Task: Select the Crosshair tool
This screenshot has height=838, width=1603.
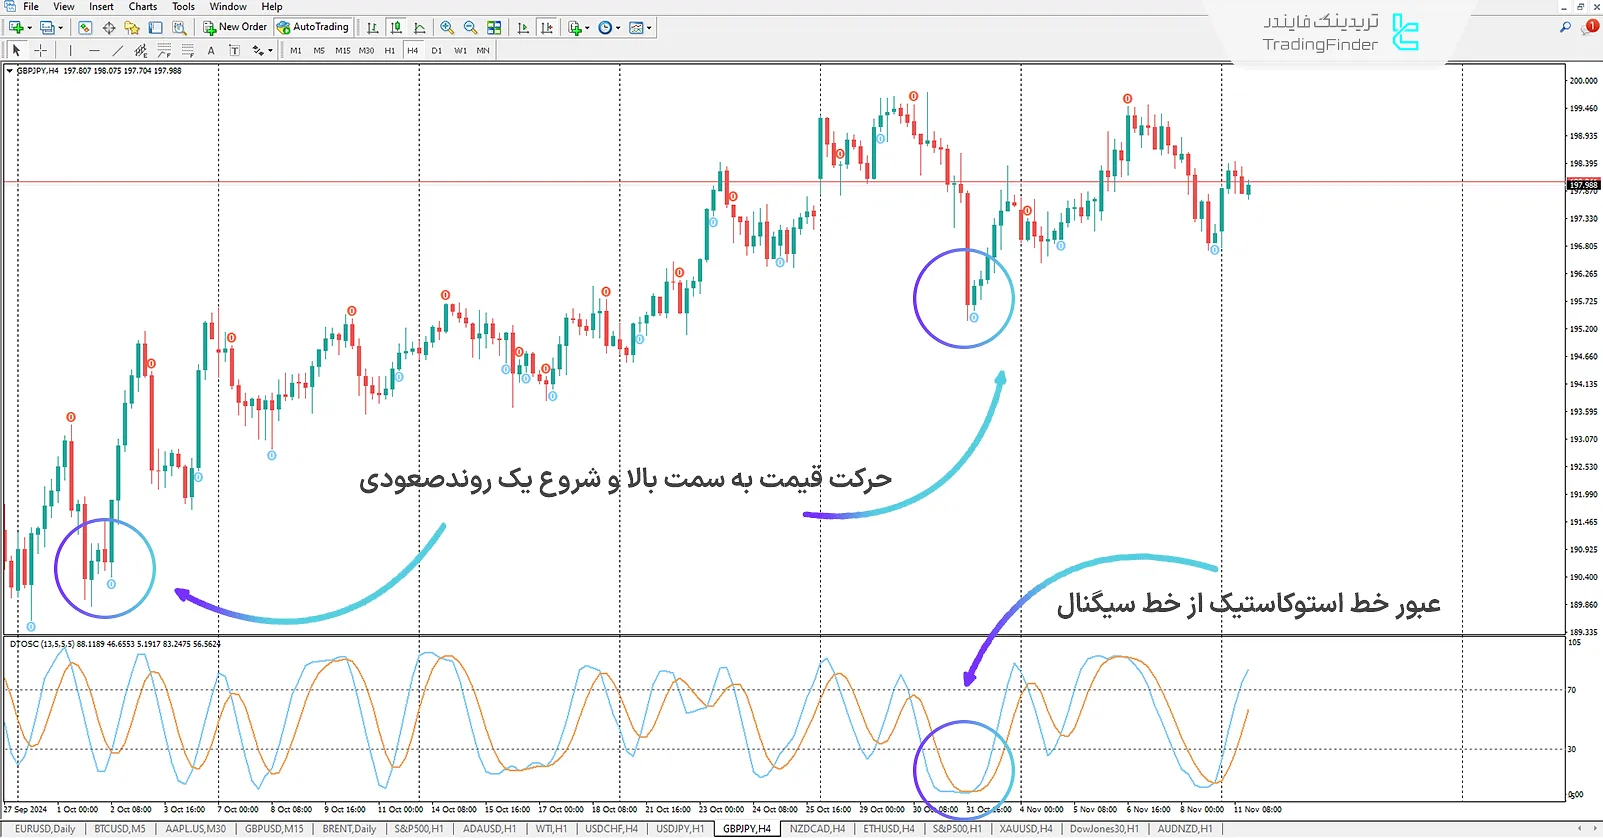Action: pyautogui.click(x=41, y=50)
